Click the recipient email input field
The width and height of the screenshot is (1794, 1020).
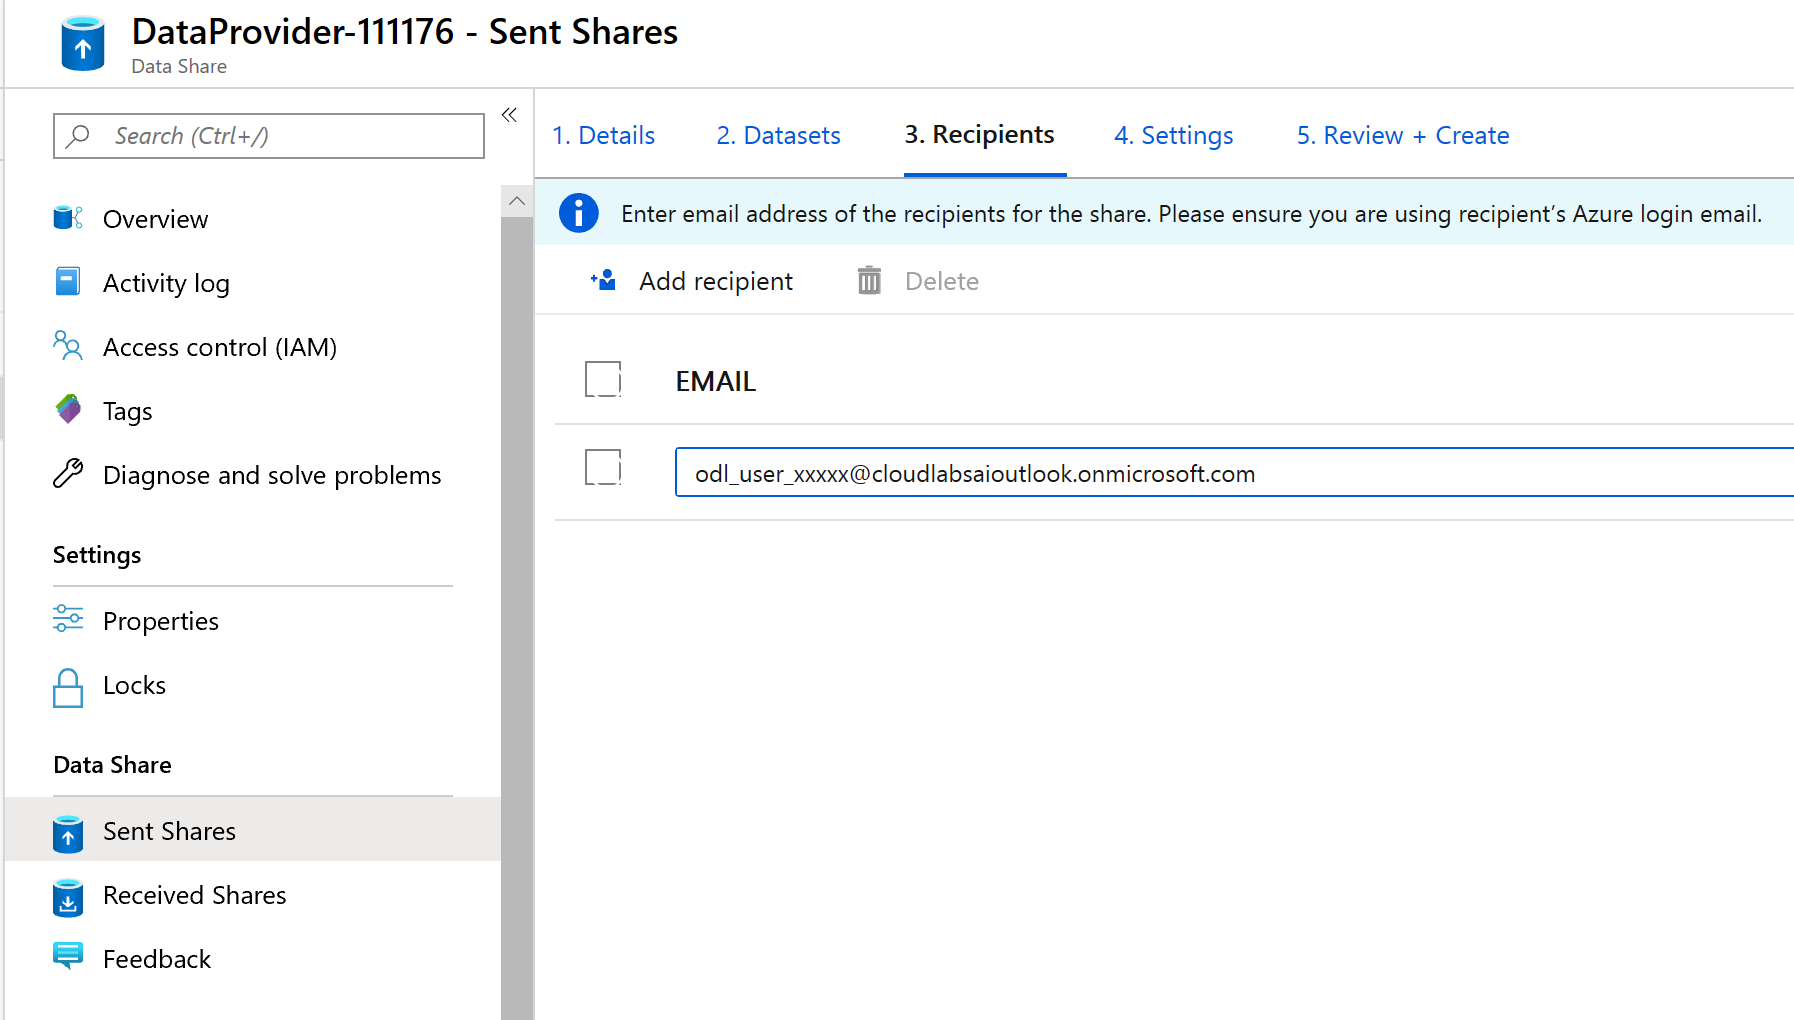pos(1234,472)
